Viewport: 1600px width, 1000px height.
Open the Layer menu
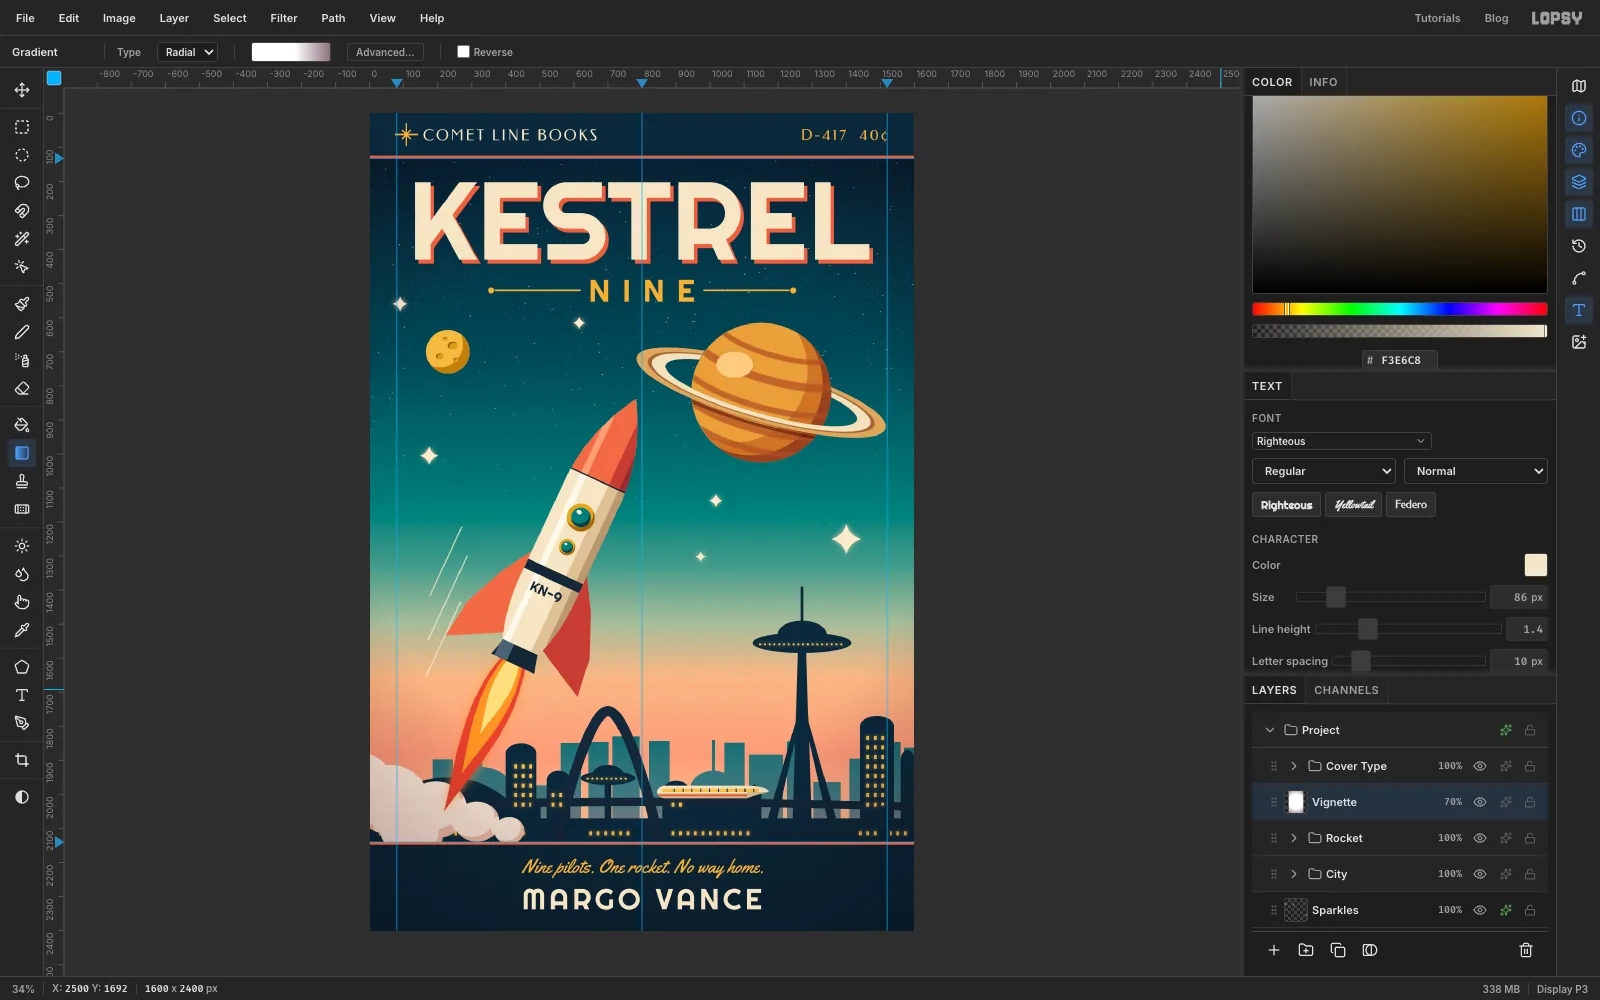[174, 18]
